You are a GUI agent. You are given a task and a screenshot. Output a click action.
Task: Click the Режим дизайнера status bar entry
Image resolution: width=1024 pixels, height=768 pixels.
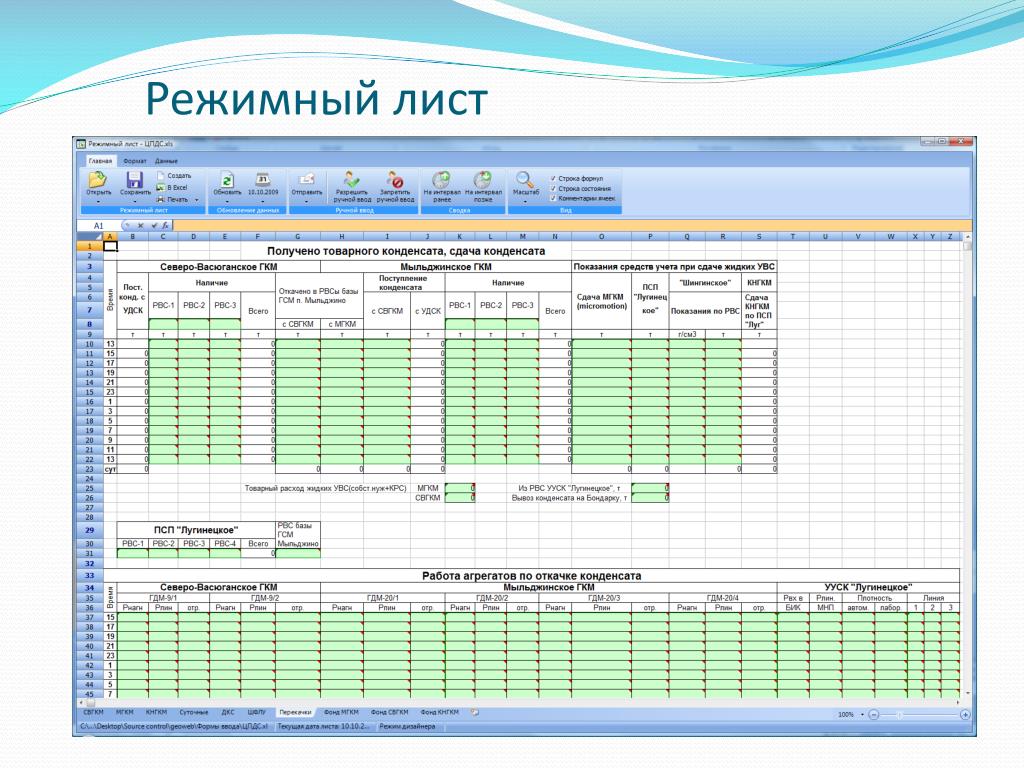pos(407,726)
